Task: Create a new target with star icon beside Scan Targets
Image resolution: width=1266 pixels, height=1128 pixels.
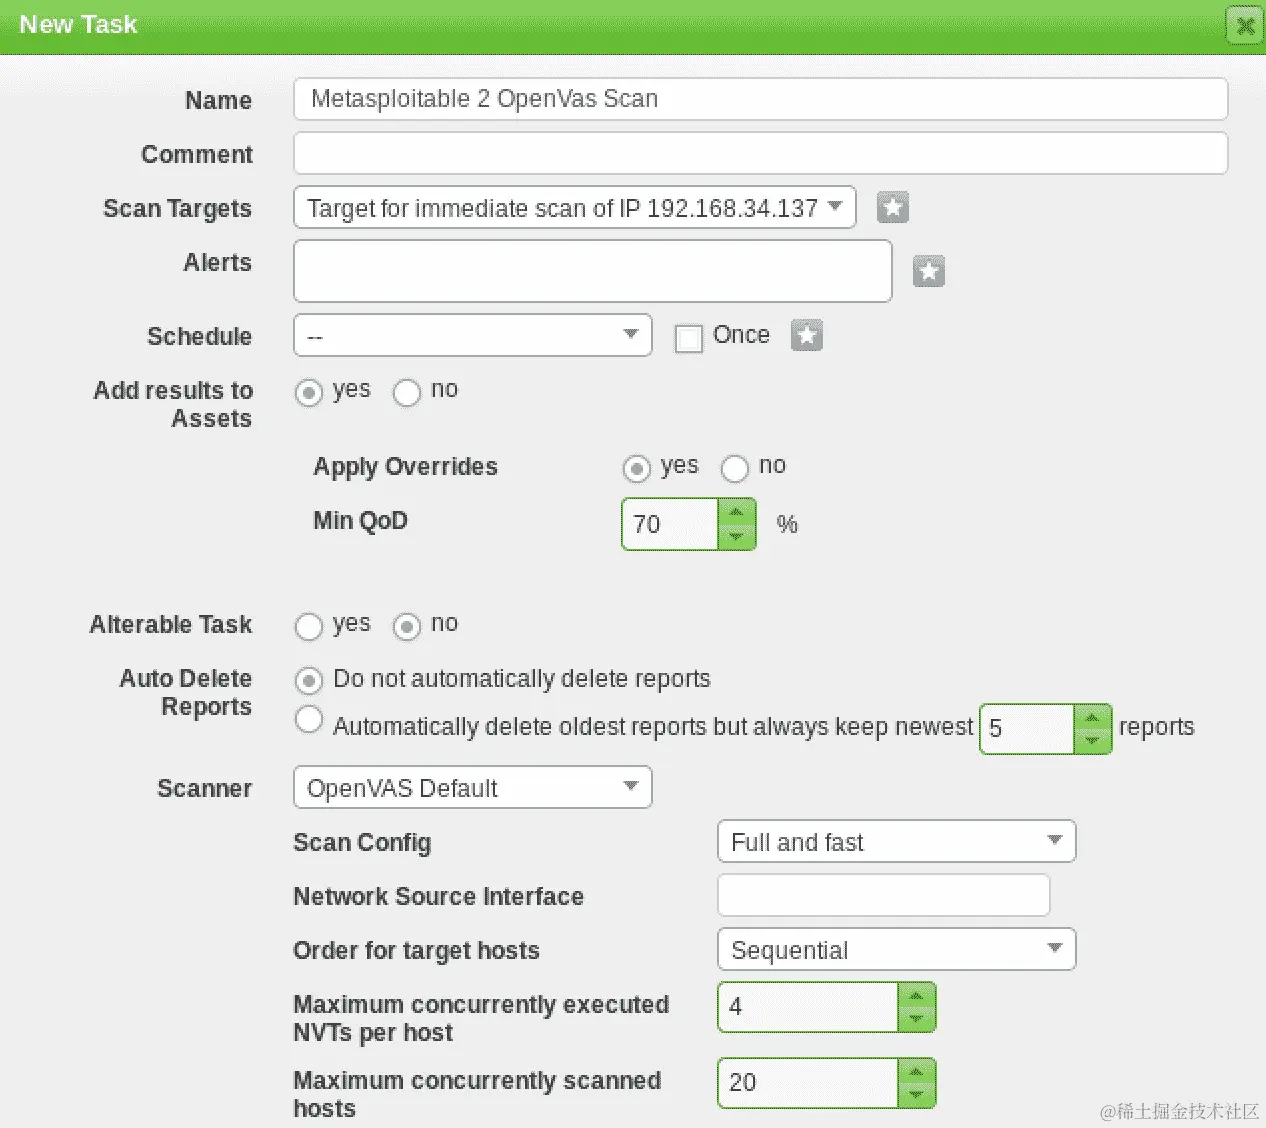Action: click(893, 207)
